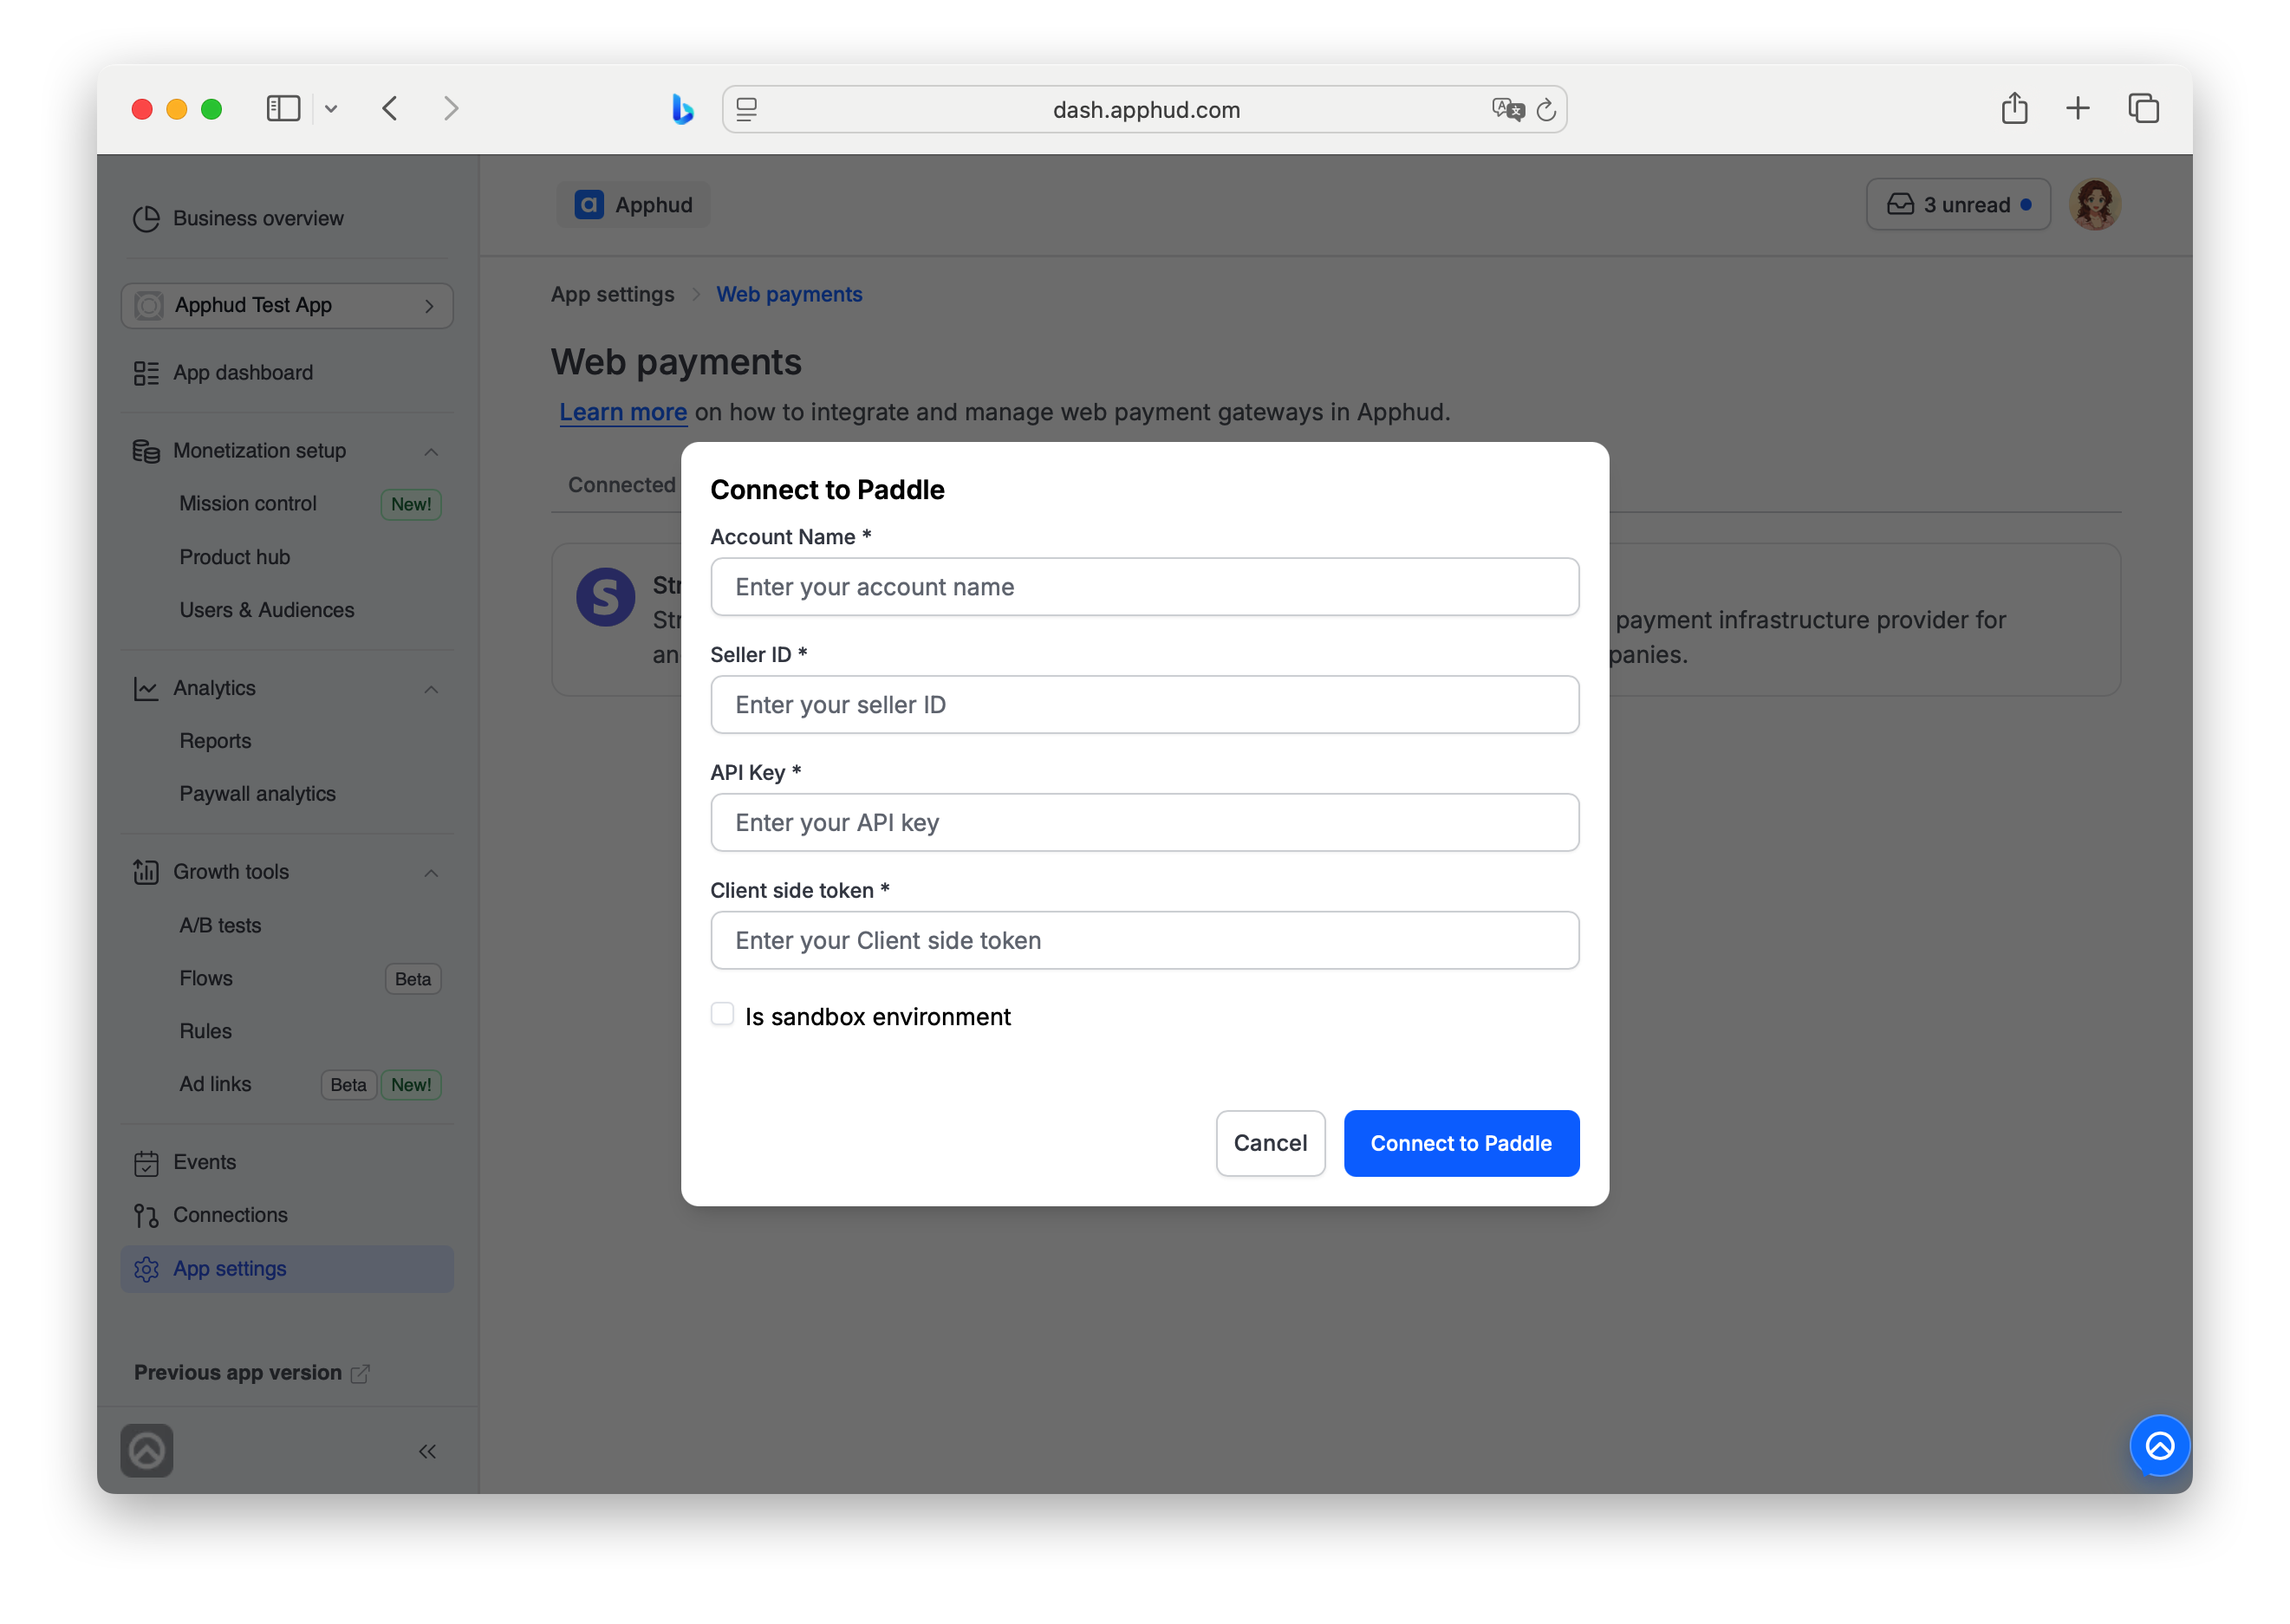Screen dimensions: 2290x1624
Task: Click the API Key input field
Action: pyautogui.click(x=1144, y=822)
